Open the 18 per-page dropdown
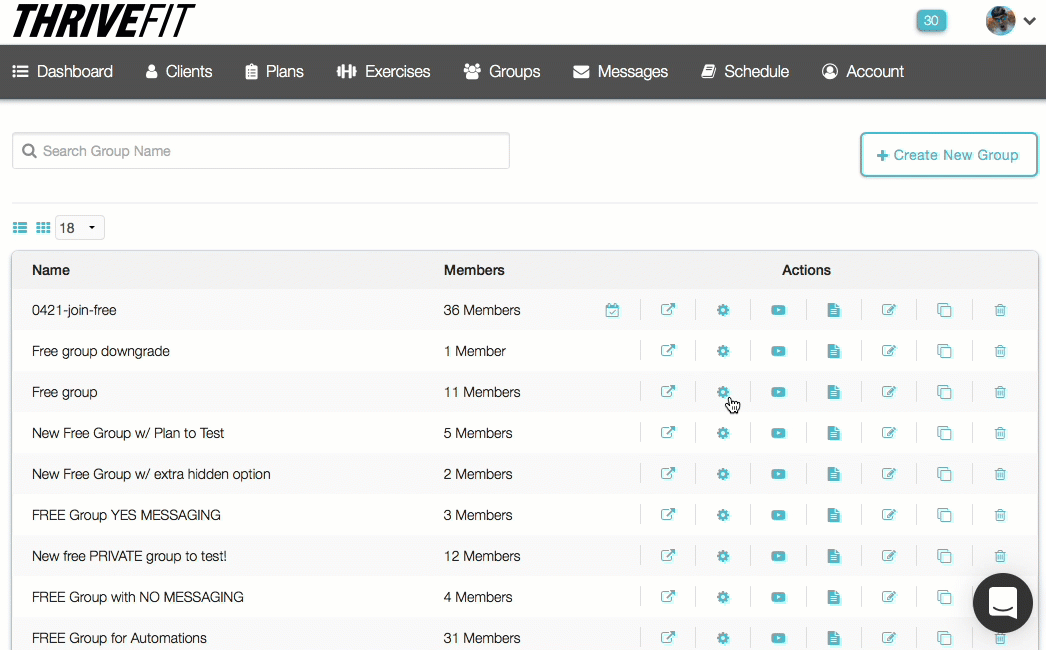Image resolution: width=1046 pixels, height=650 pixels. 80,228
